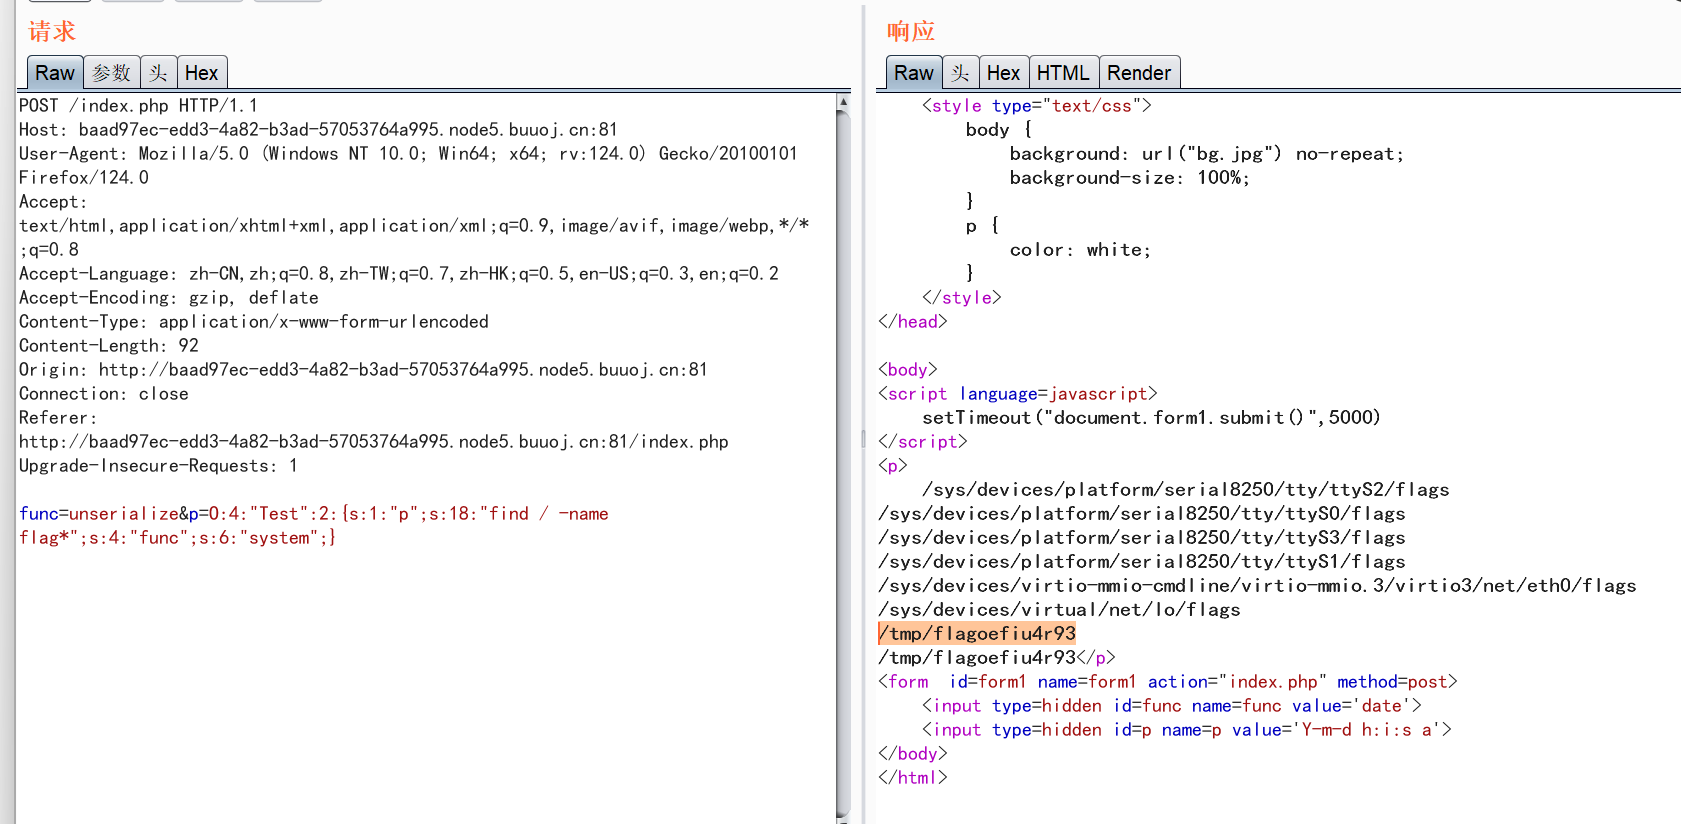Click the setTimeout document.form1.submit line

tap(1151, 417)
